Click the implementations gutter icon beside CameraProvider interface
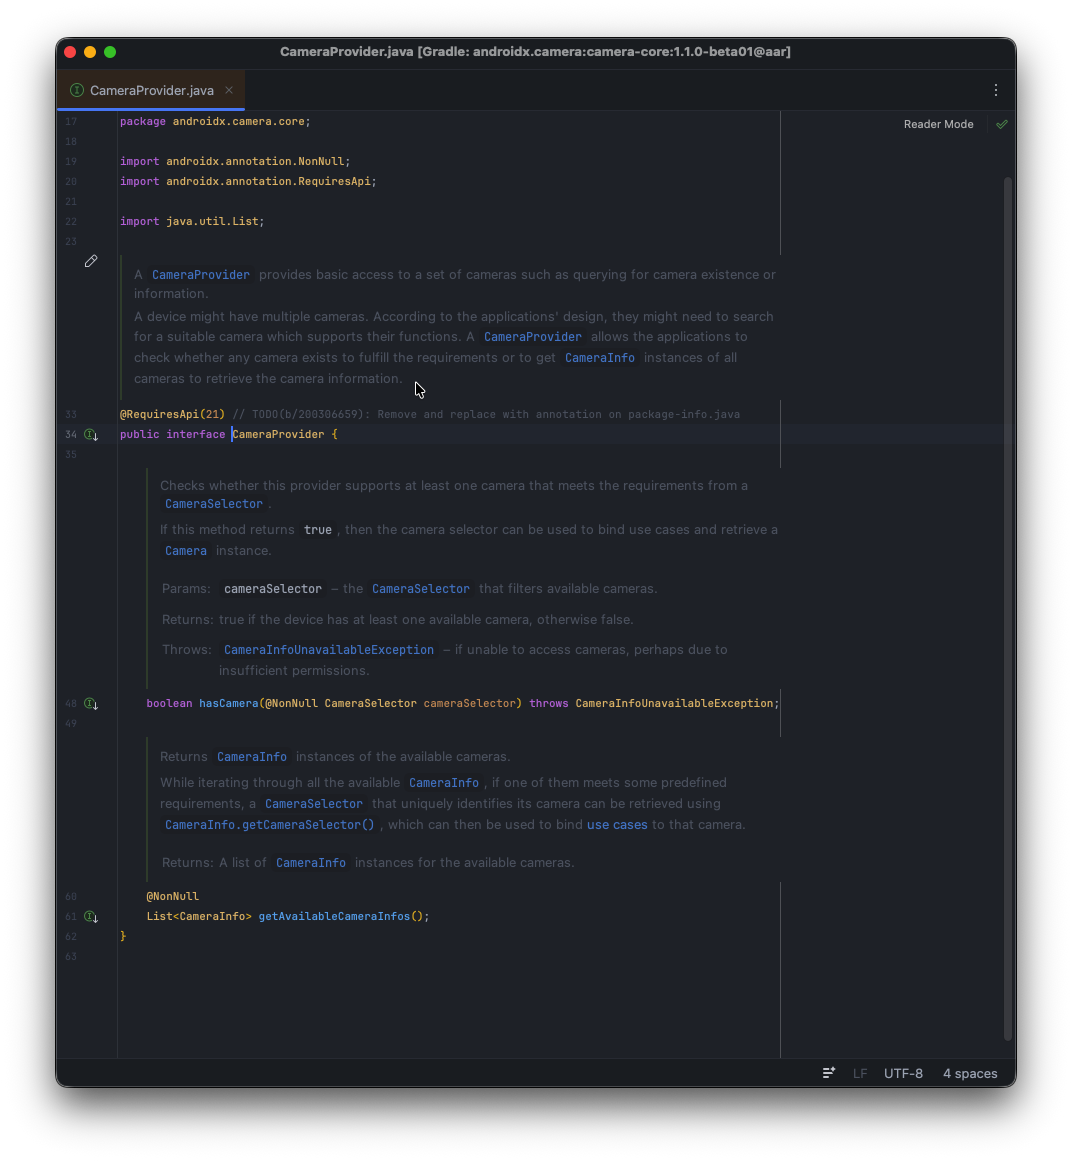1072x1161 pixels. coord(90,435)
